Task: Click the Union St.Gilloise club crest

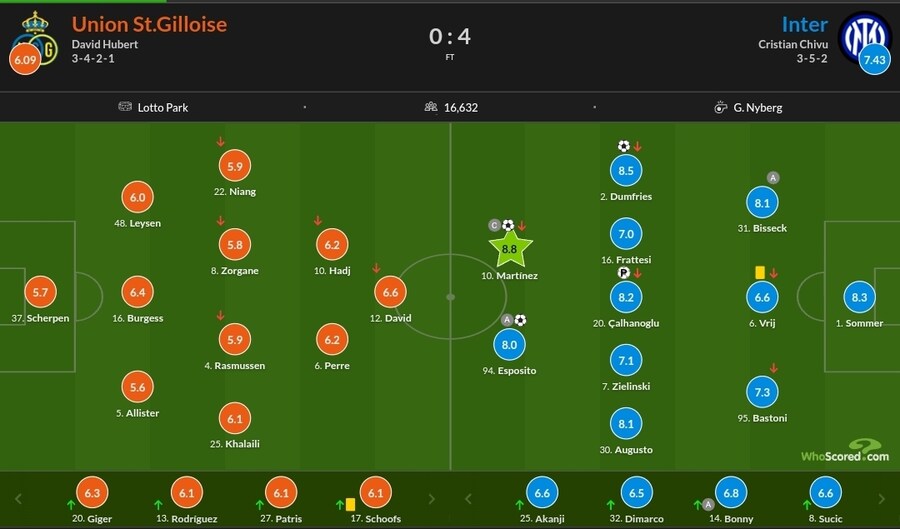Action: 35,37
